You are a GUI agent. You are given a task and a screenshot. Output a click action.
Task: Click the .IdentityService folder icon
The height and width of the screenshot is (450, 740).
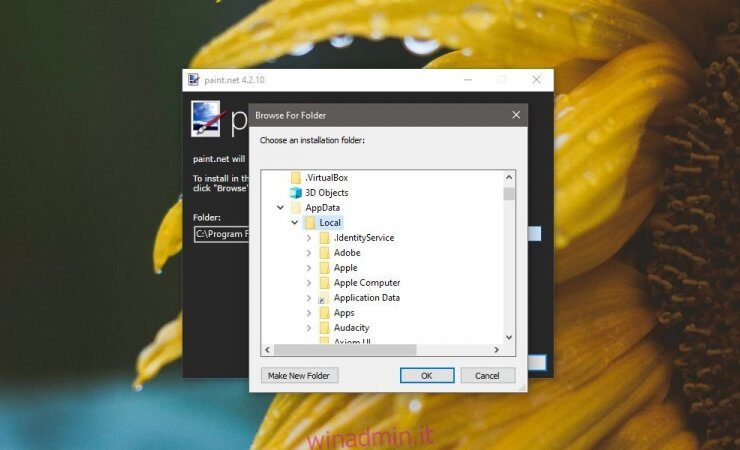pos(324,238)
